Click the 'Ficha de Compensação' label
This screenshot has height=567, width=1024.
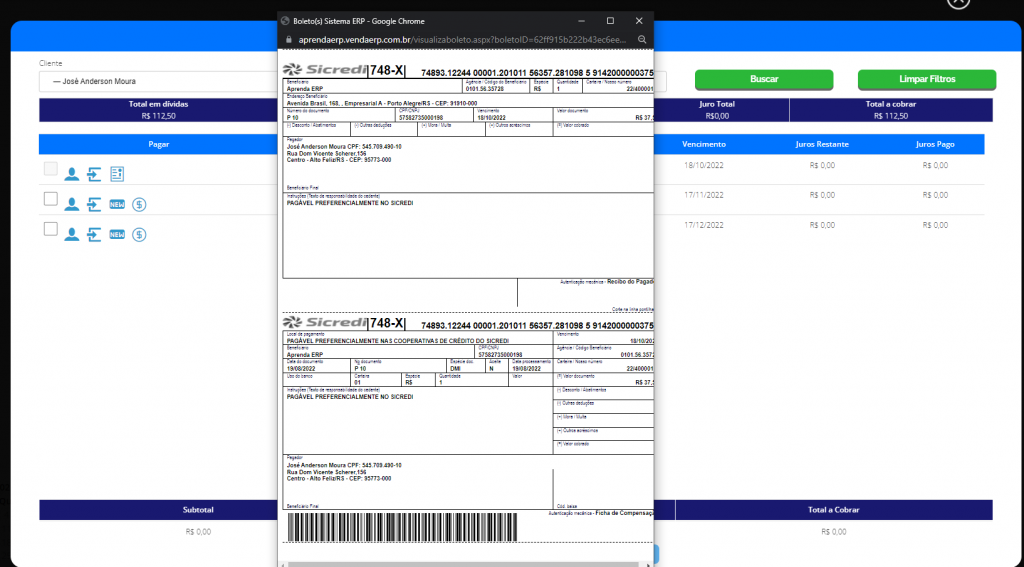pos(624,513)
